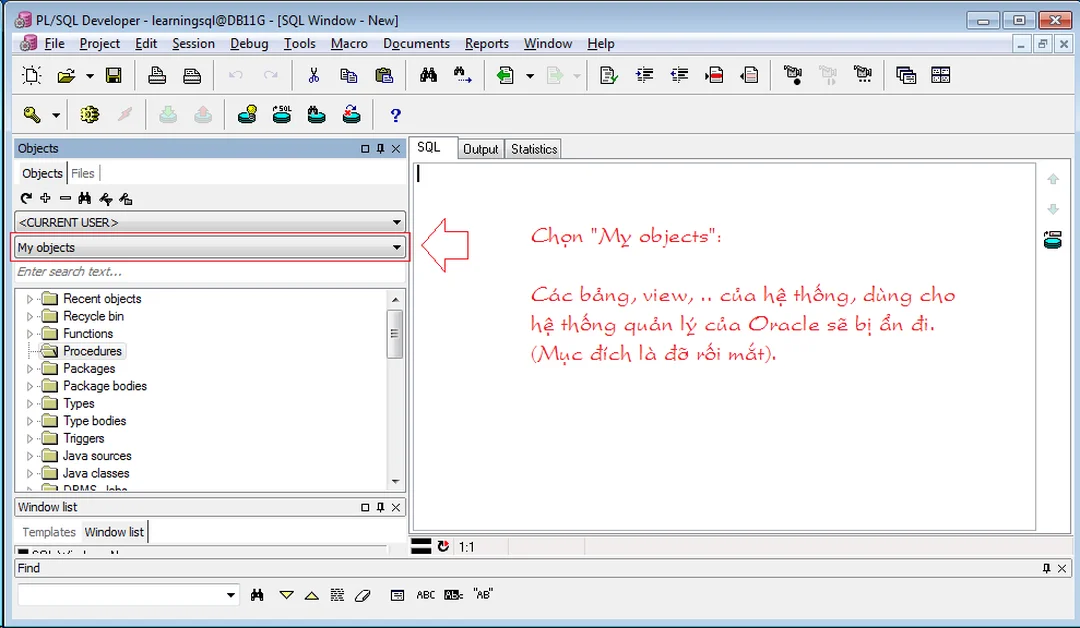This screenshot has width=1080, height=628.
Task: Click the eraser clear highlights icon in Find bar
Action: pos(362,596)
